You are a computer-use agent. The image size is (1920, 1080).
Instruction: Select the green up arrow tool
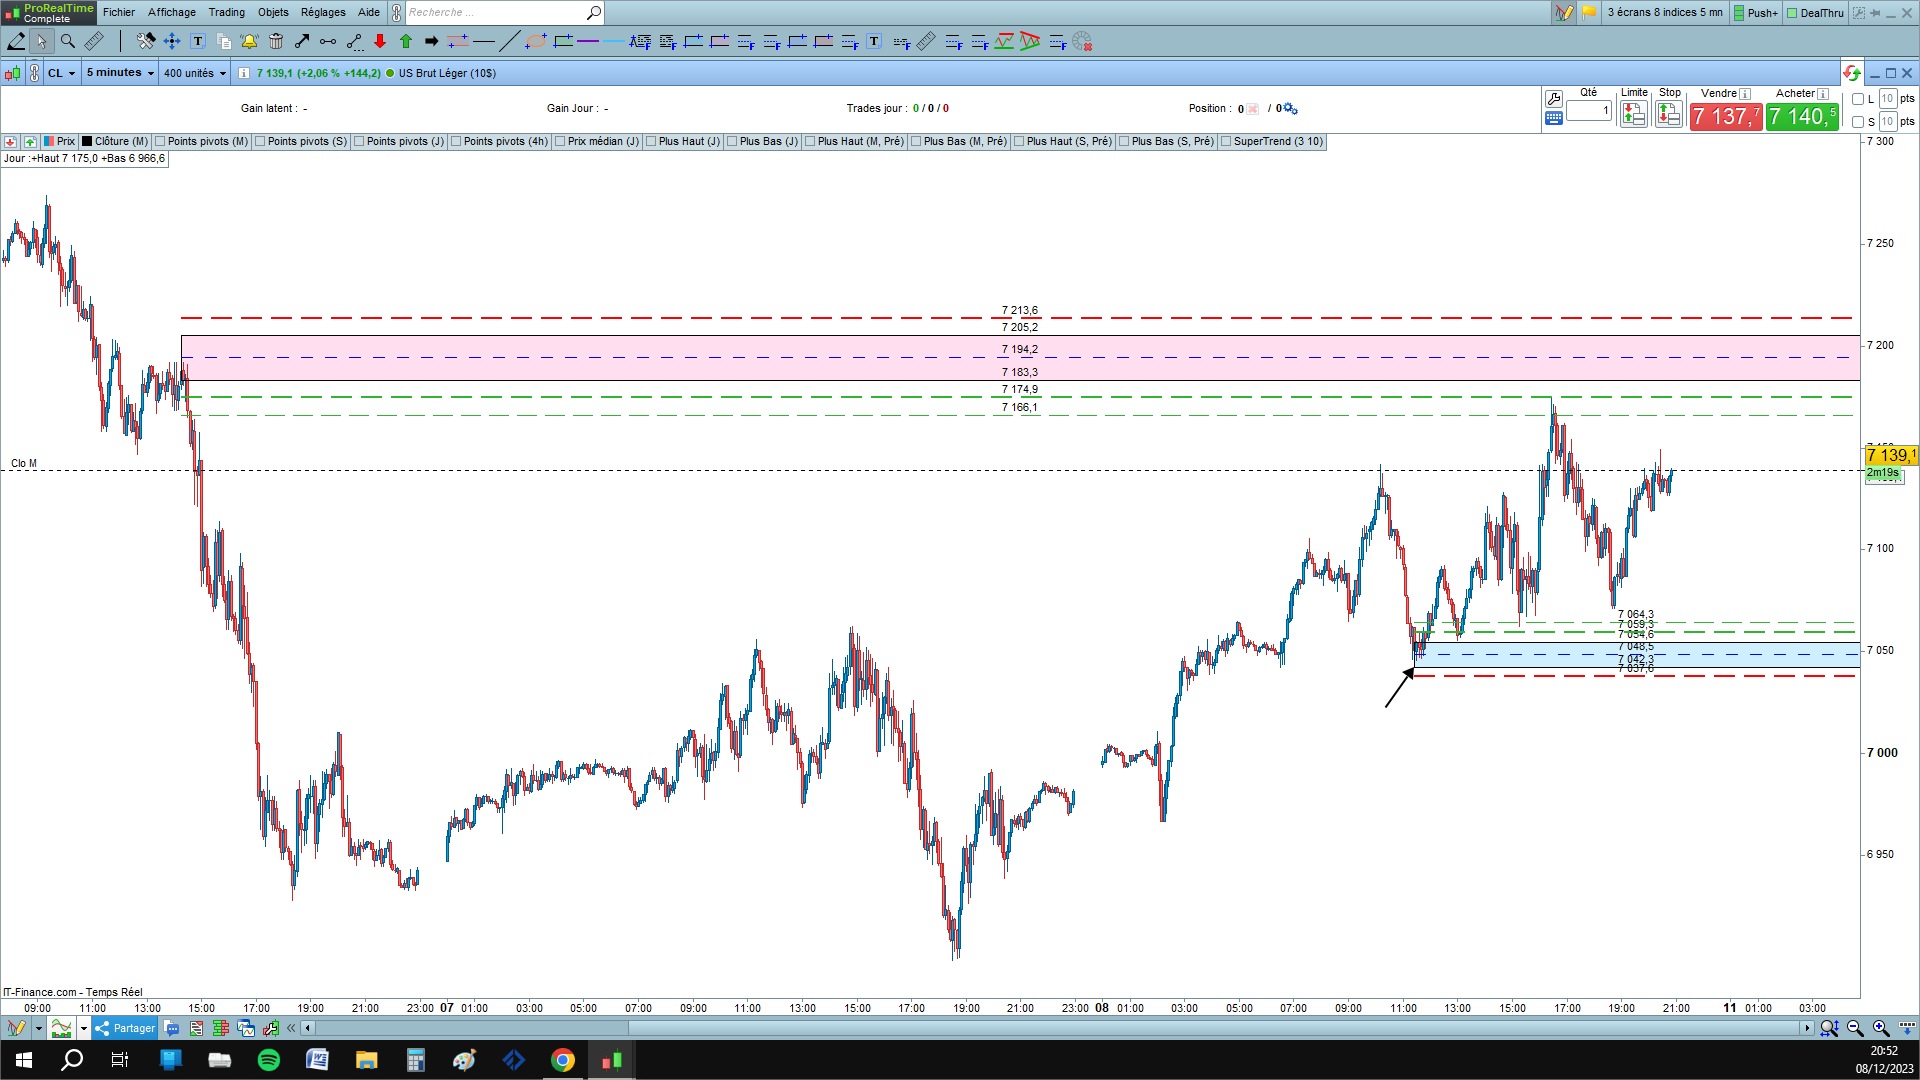coord(406,41)
